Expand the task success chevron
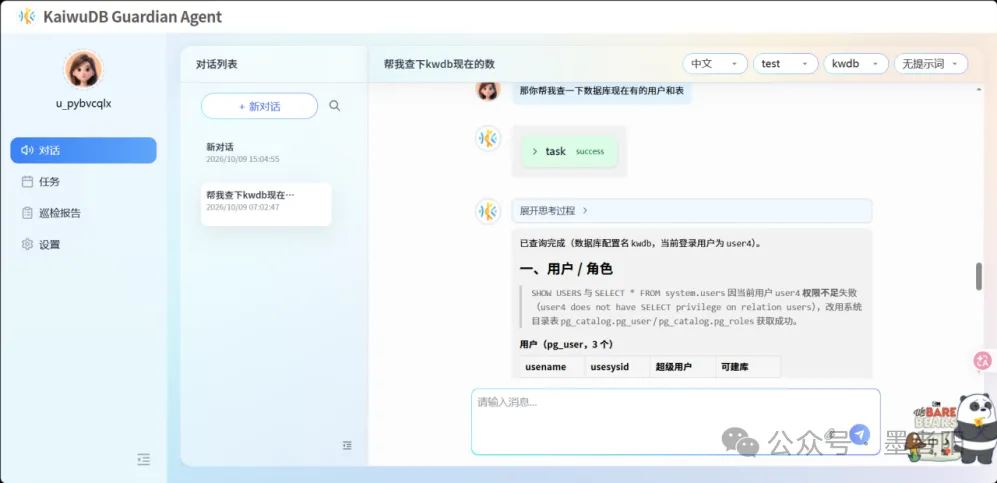This screenshot has height=483, width=997. 535,151
